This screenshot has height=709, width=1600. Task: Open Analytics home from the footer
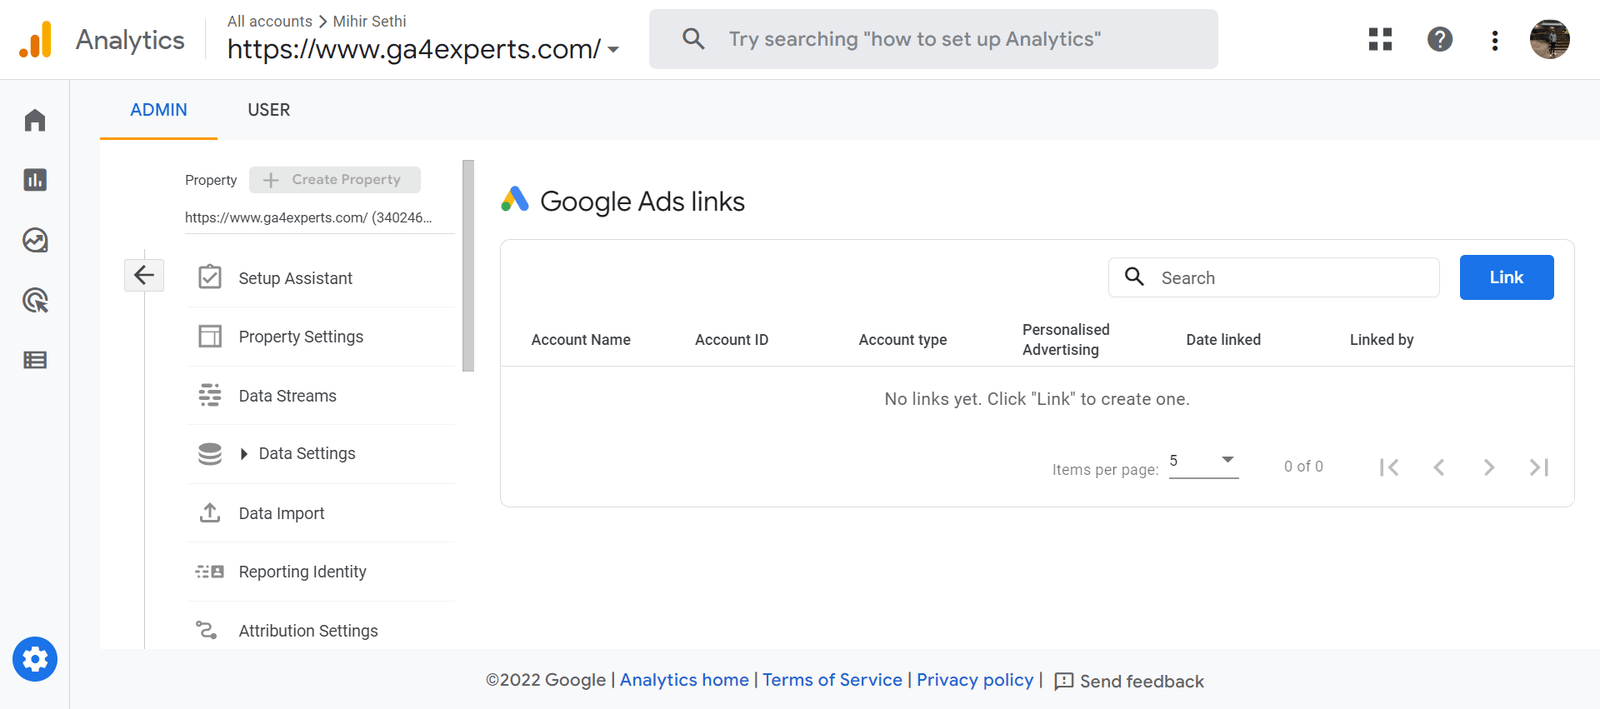pyautogui.click(x=684, y=680)
